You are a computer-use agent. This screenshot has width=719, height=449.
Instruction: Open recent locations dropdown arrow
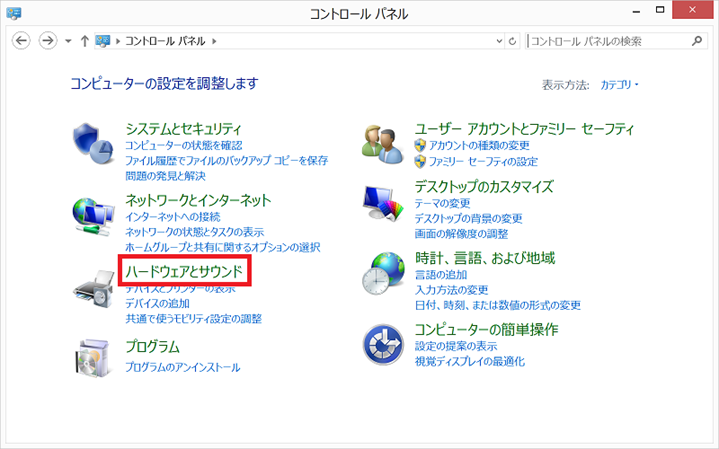[68, 41]
